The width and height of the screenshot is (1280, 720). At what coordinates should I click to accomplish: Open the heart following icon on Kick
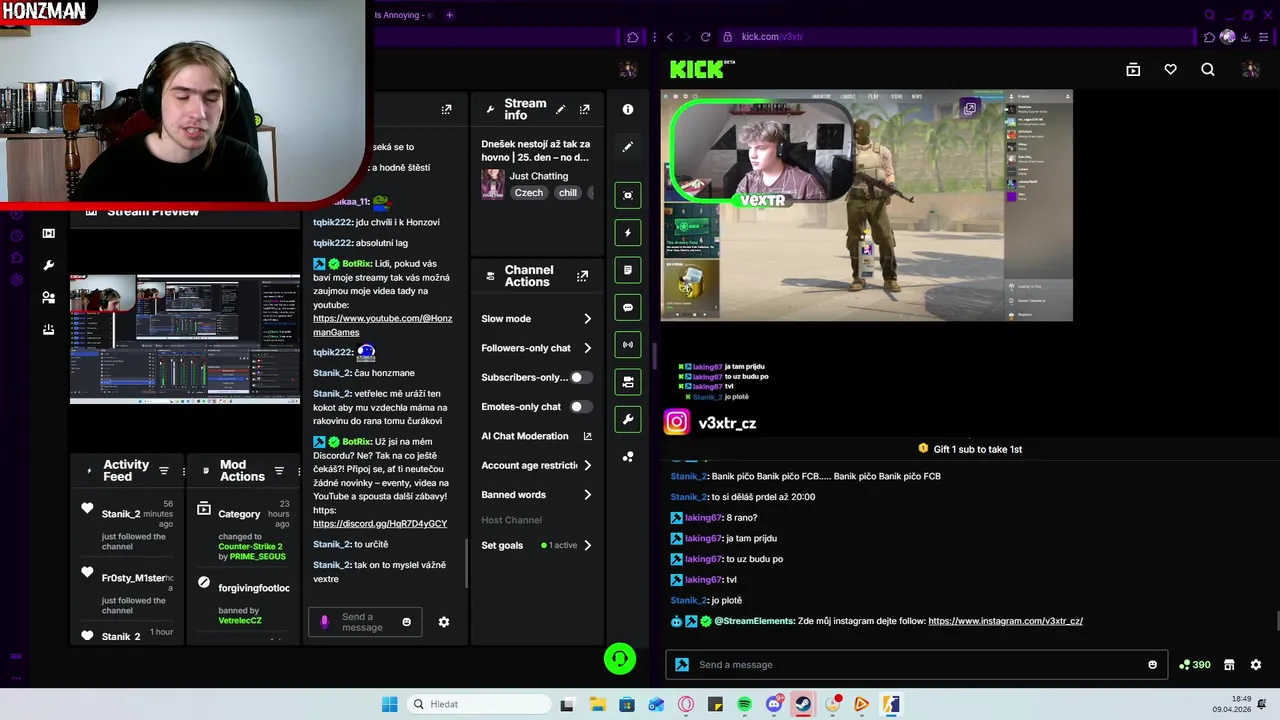coord(1170,69)
